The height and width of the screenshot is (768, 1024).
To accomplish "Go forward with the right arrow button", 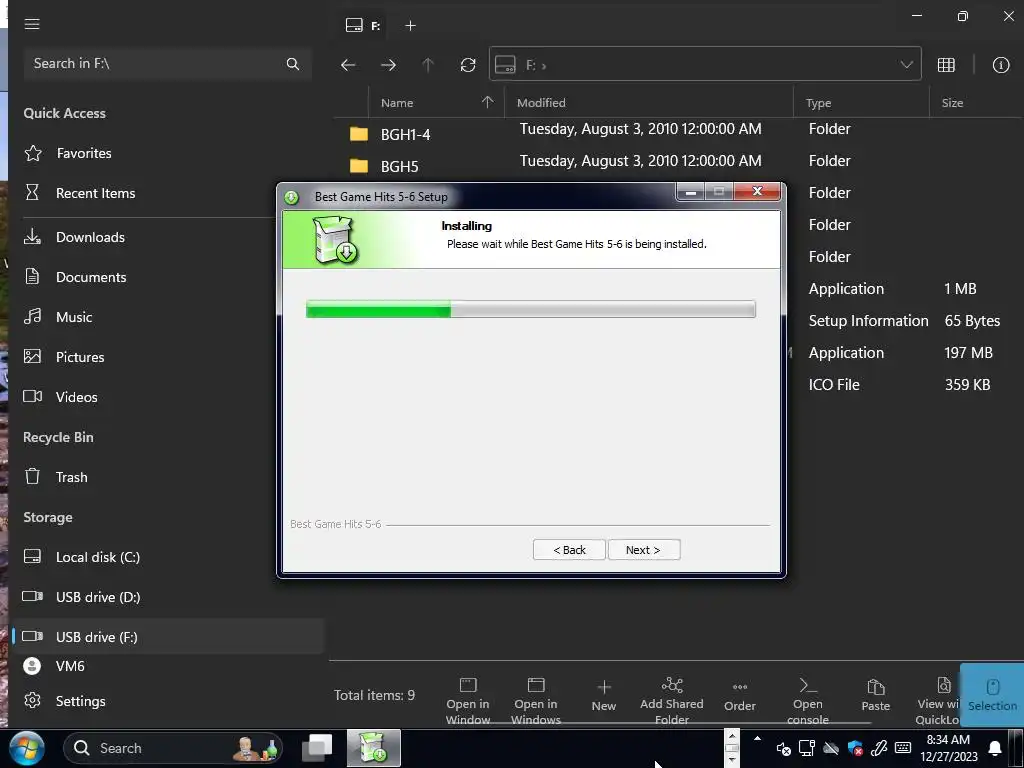I will point(388,65).
